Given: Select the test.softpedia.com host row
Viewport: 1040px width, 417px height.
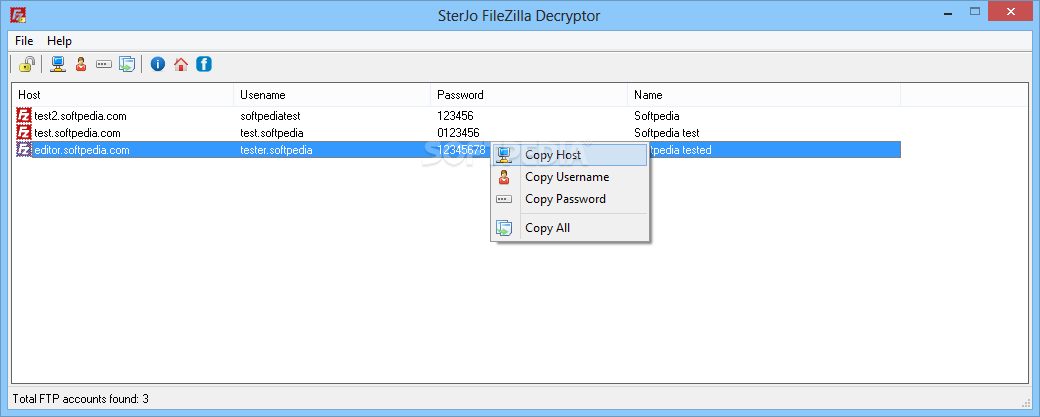Looking at the screenshot, I should click(x=78, y=133).
